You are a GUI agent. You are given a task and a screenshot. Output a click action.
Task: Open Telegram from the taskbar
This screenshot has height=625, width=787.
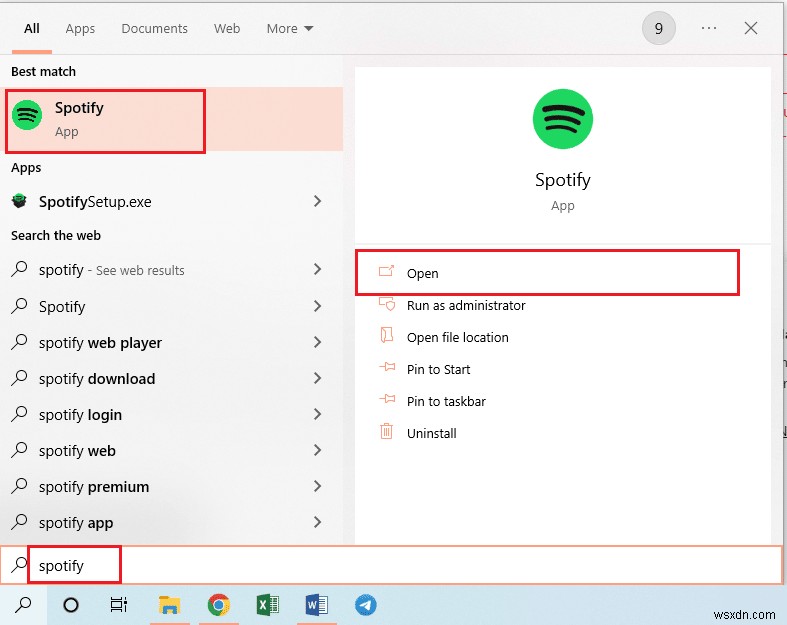366,605
